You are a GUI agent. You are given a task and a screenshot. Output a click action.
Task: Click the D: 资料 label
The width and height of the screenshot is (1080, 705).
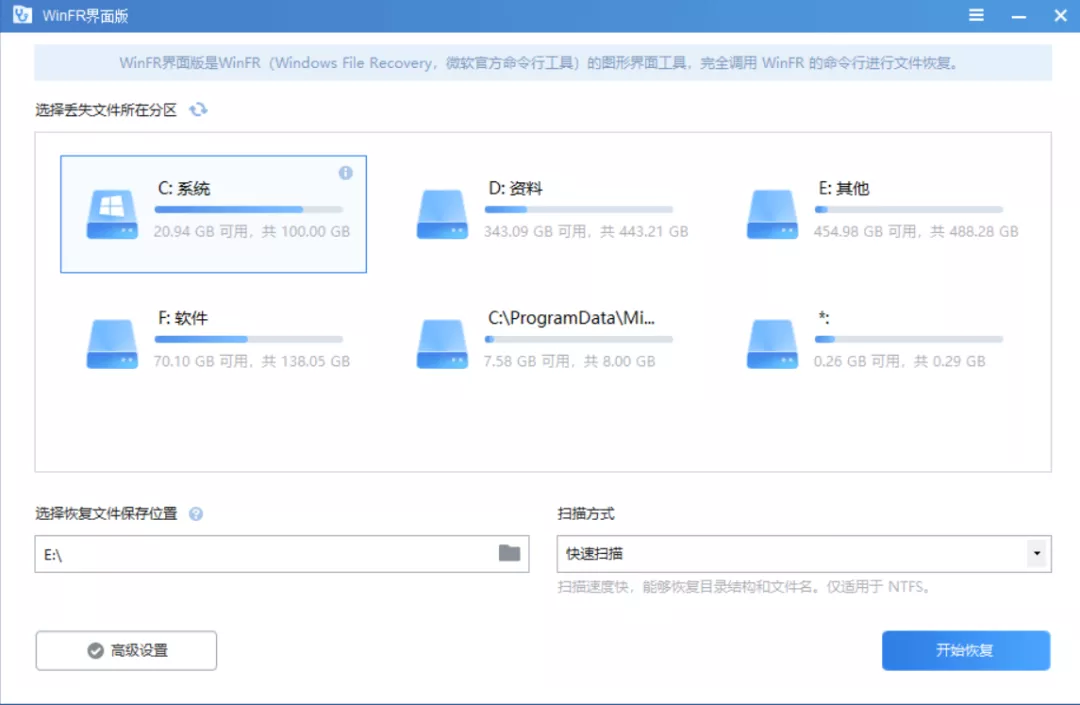pyautogui.click(x=515, y=188)
